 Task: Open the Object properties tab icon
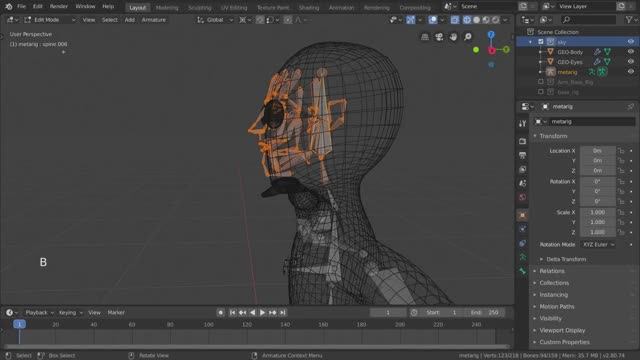pos(522,215)
